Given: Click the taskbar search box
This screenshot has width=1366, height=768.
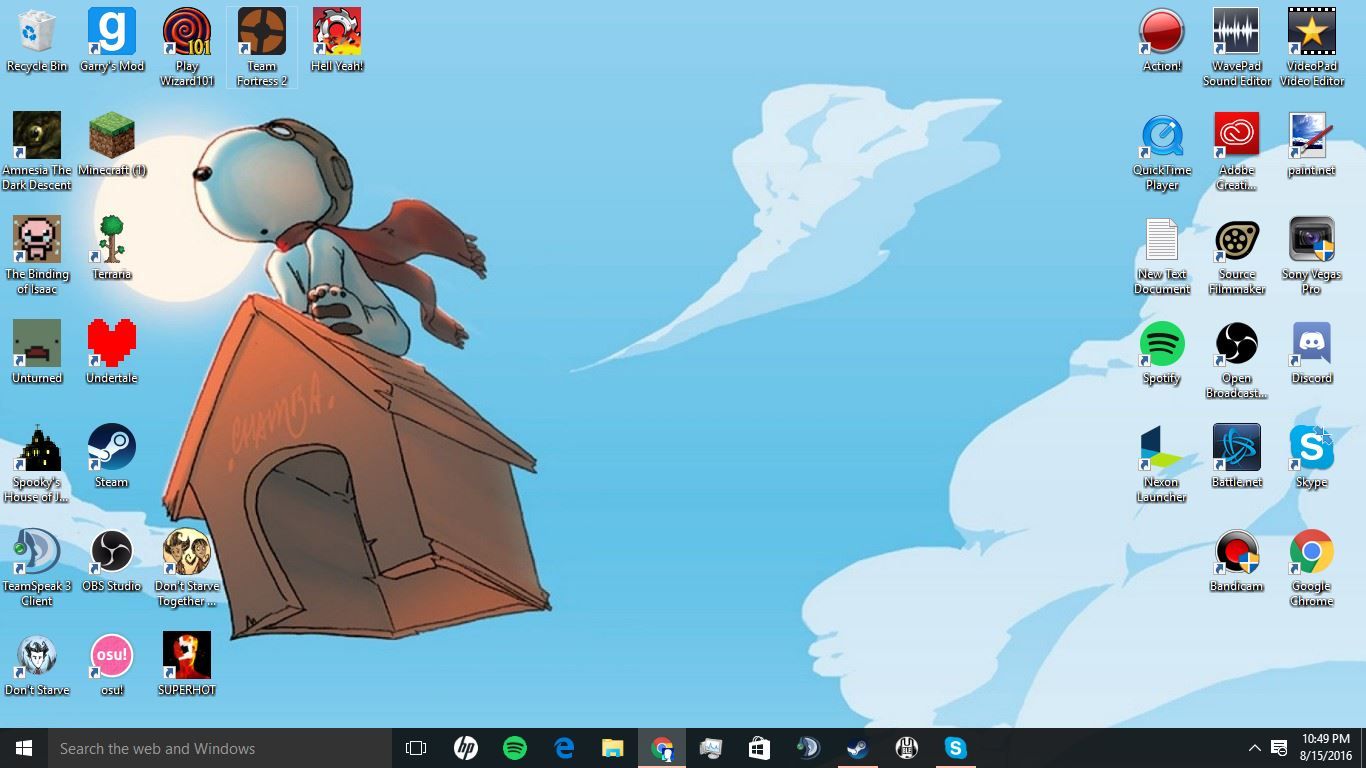Looking at the screenshot, I should click(x=220, y=748).
